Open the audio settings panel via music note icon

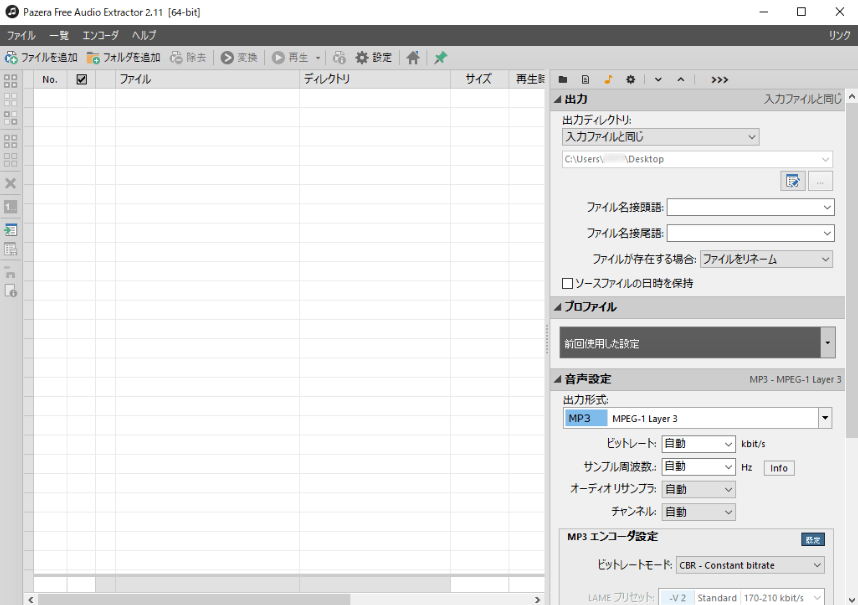(x=607, y=79)
